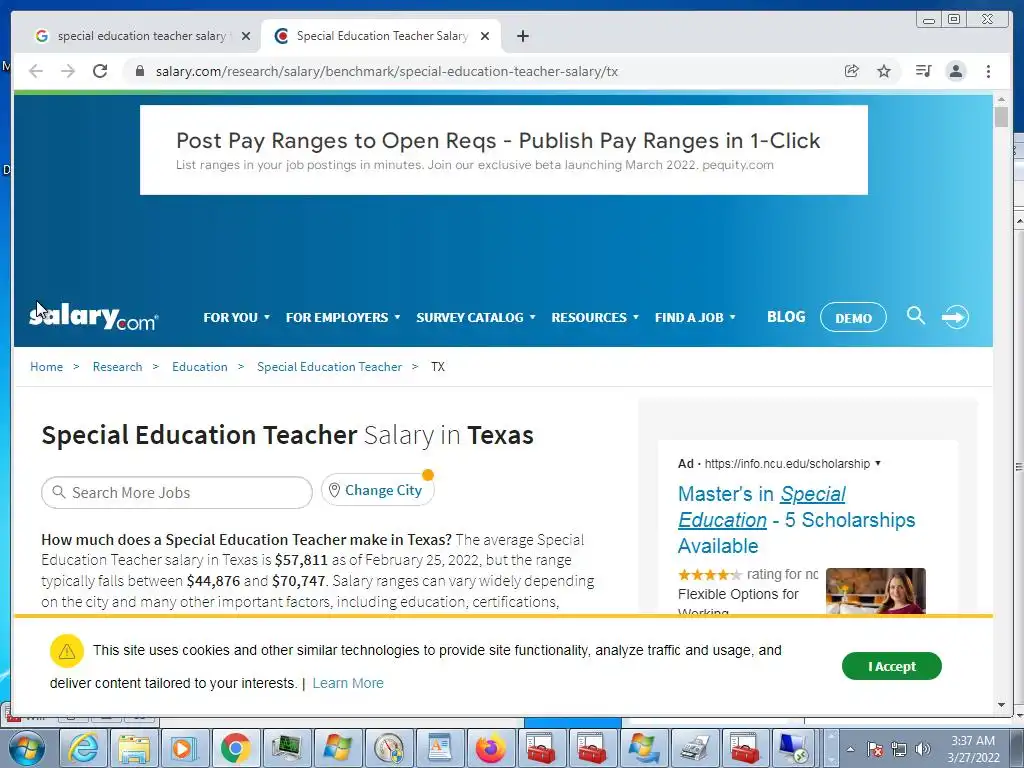
Task: Open the Master's in Special Education ad
Action: coord(796,520)
